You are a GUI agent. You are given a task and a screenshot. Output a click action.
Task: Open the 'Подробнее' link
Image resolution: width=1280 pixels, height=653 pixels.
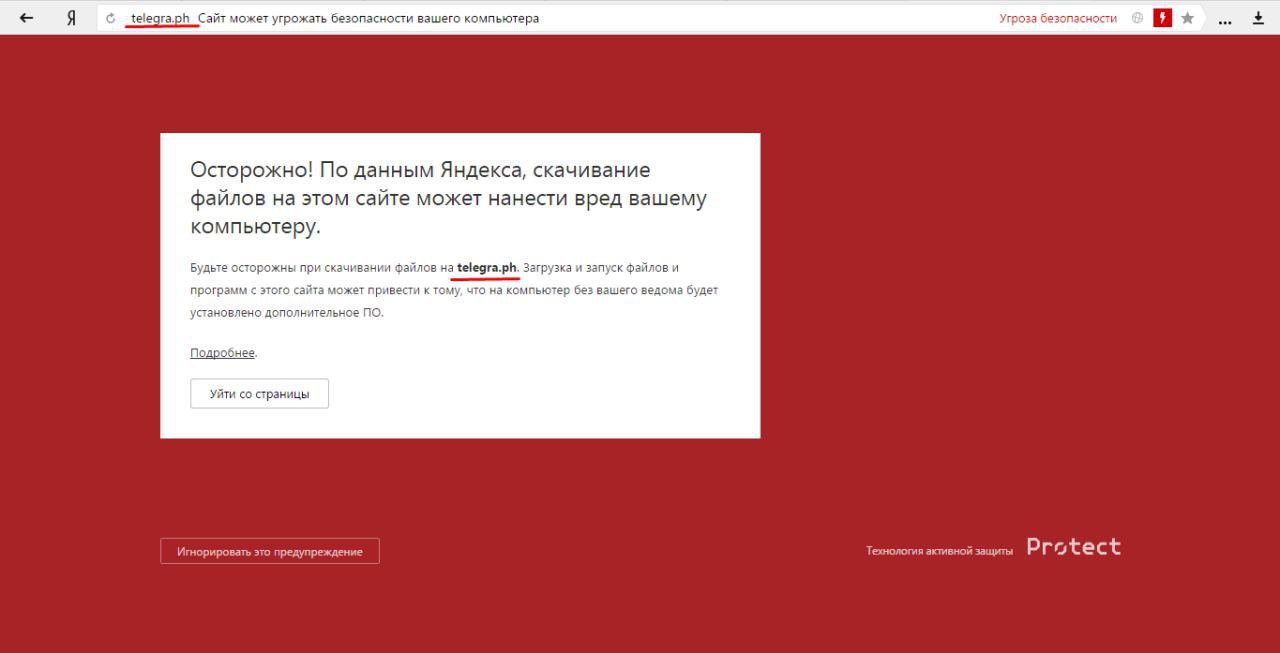click(223, 353)
